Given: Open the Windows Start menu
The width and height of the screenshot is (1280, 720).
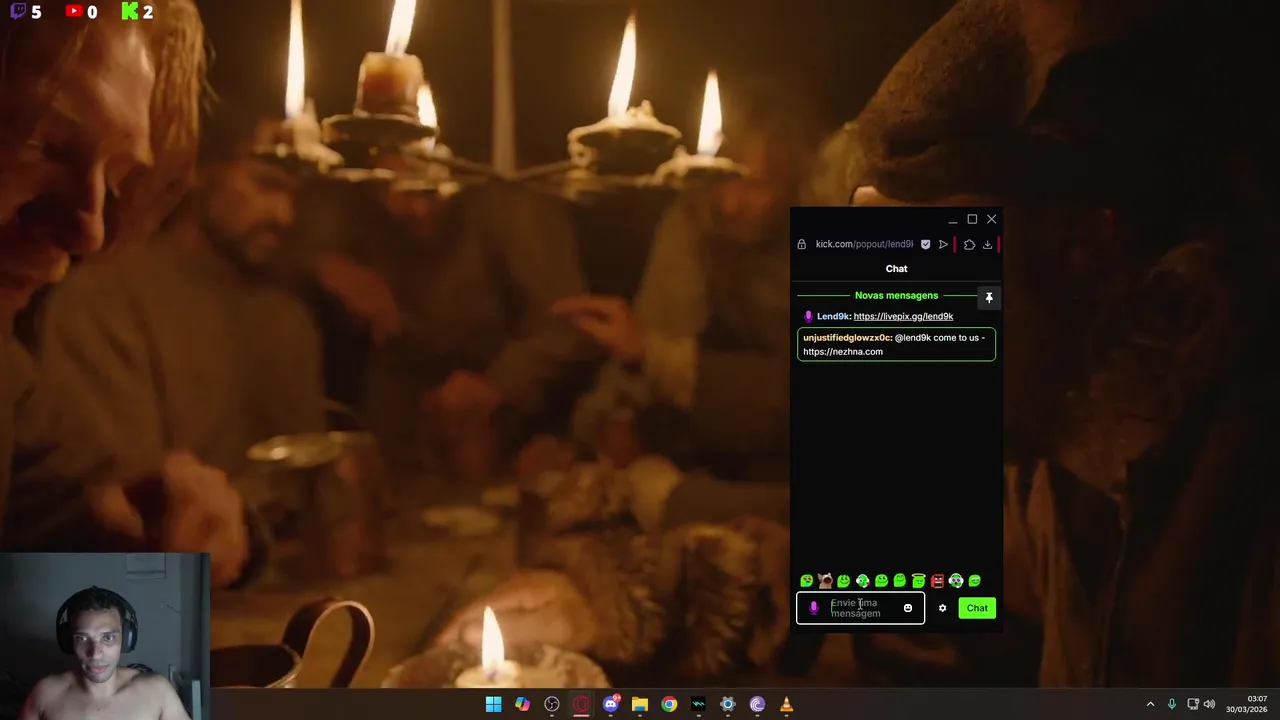Looking at the screenshot, I should [493, 705].
